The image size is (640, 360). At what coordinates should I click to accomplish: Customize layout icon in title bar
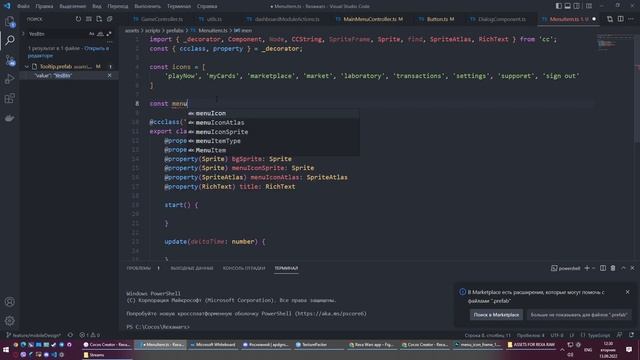point(589,6)
